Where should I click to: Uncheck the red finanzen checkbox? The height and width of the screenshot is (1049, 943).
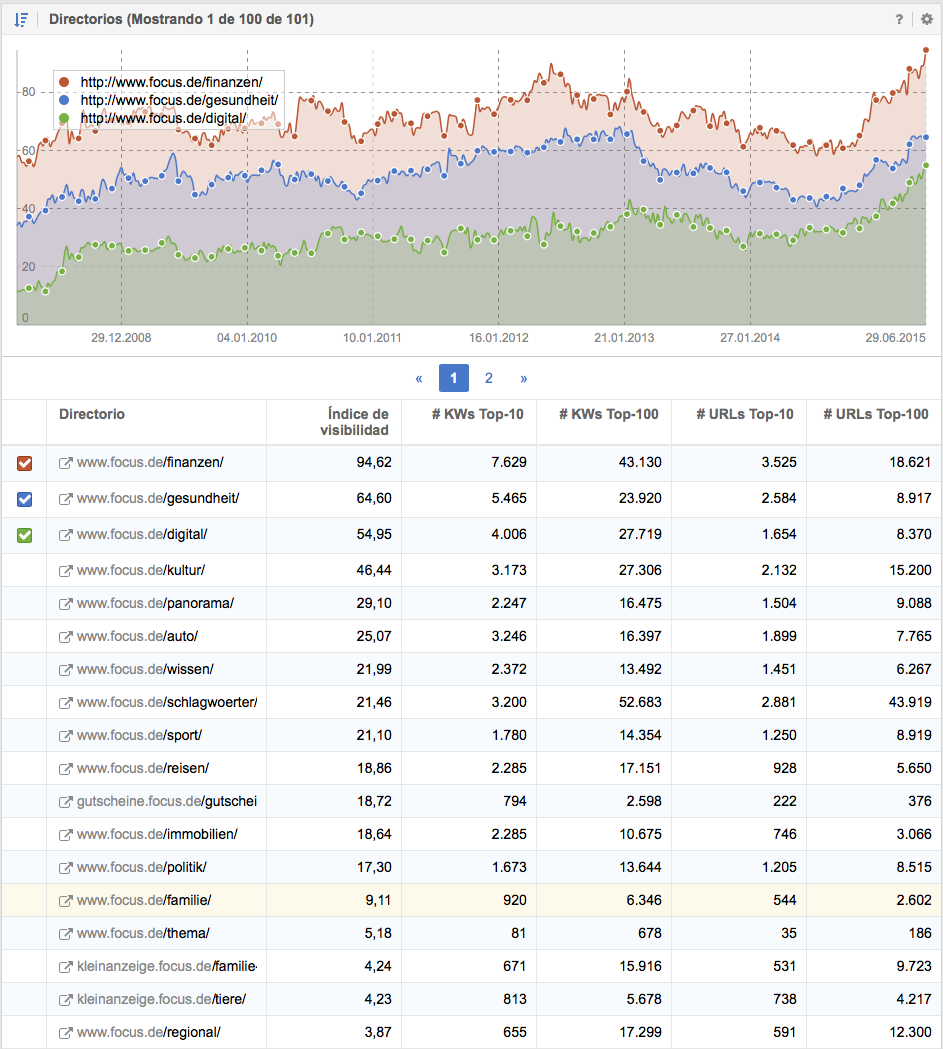coord(25,463)
